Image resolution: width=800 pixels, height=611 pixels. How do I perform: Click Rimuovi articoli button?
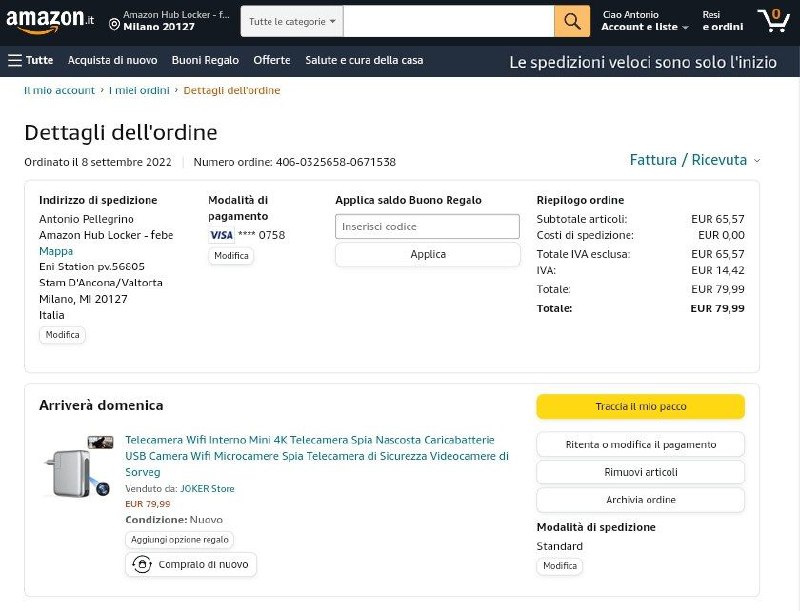pyautogui.click(x=640, y=472)
